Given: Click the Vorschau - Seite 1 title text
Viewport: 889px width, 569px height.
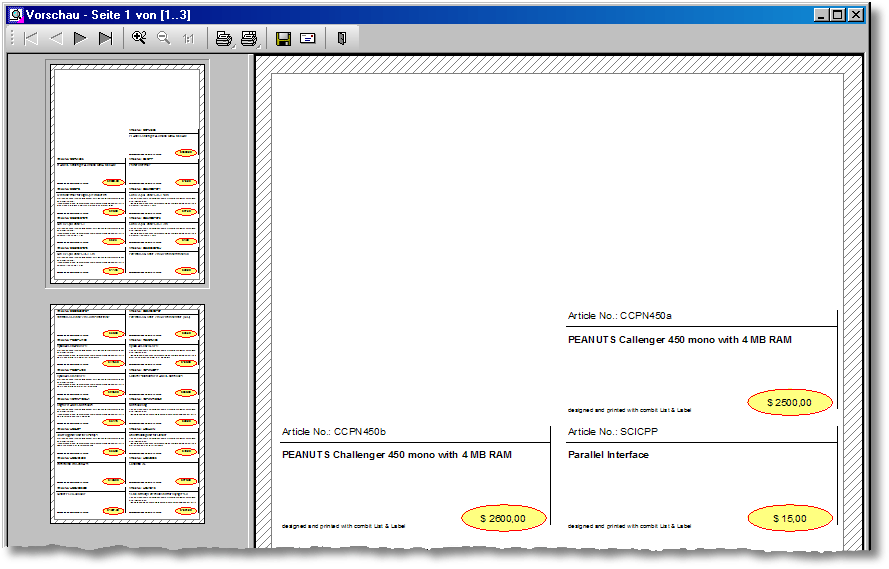Looking at the screenshot, I should tap(108, 15).
